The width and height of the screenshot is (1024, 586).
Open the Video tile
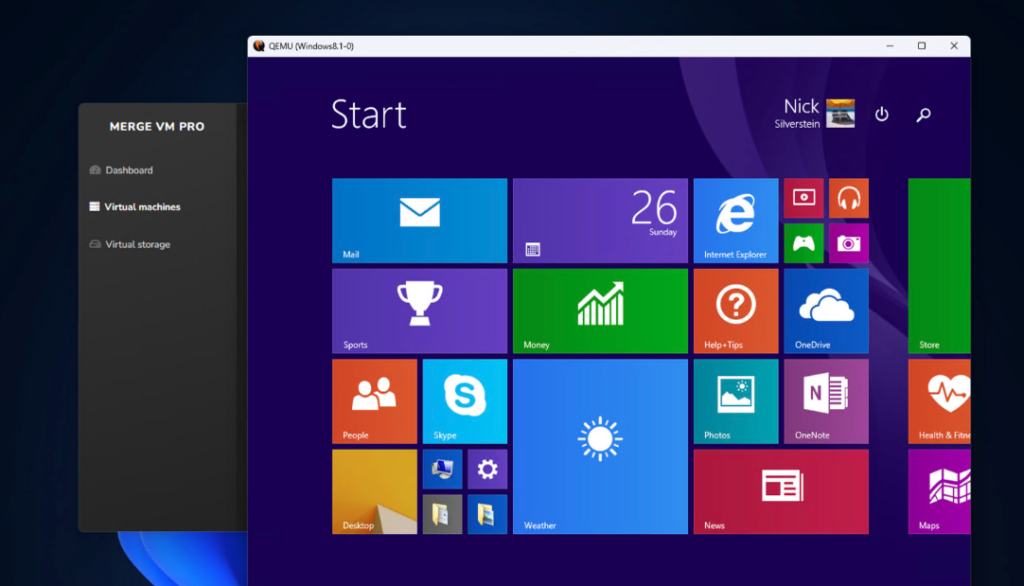[x=804, y=197]
